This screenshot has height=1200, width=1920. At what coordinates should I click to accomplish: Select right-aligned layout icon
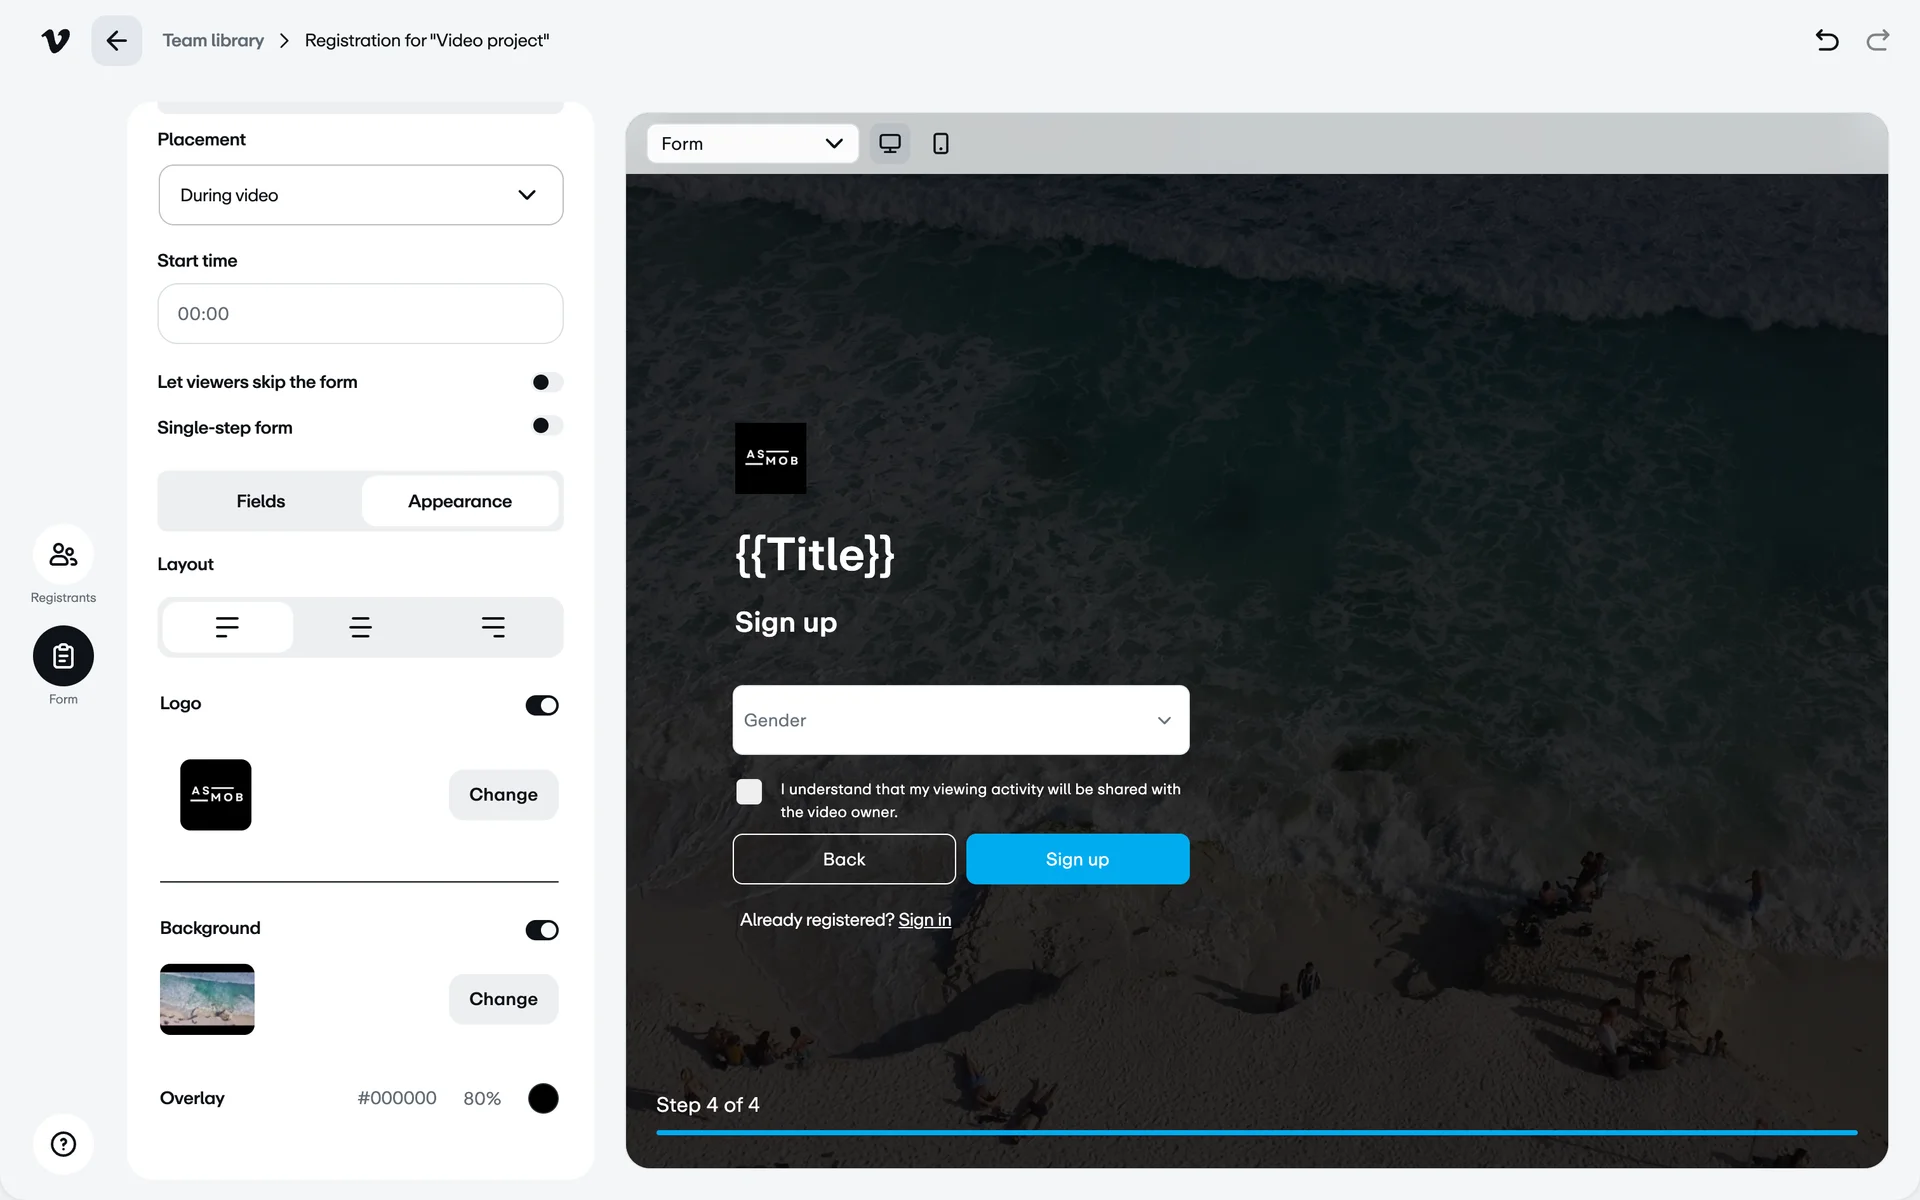click(493, 627)
